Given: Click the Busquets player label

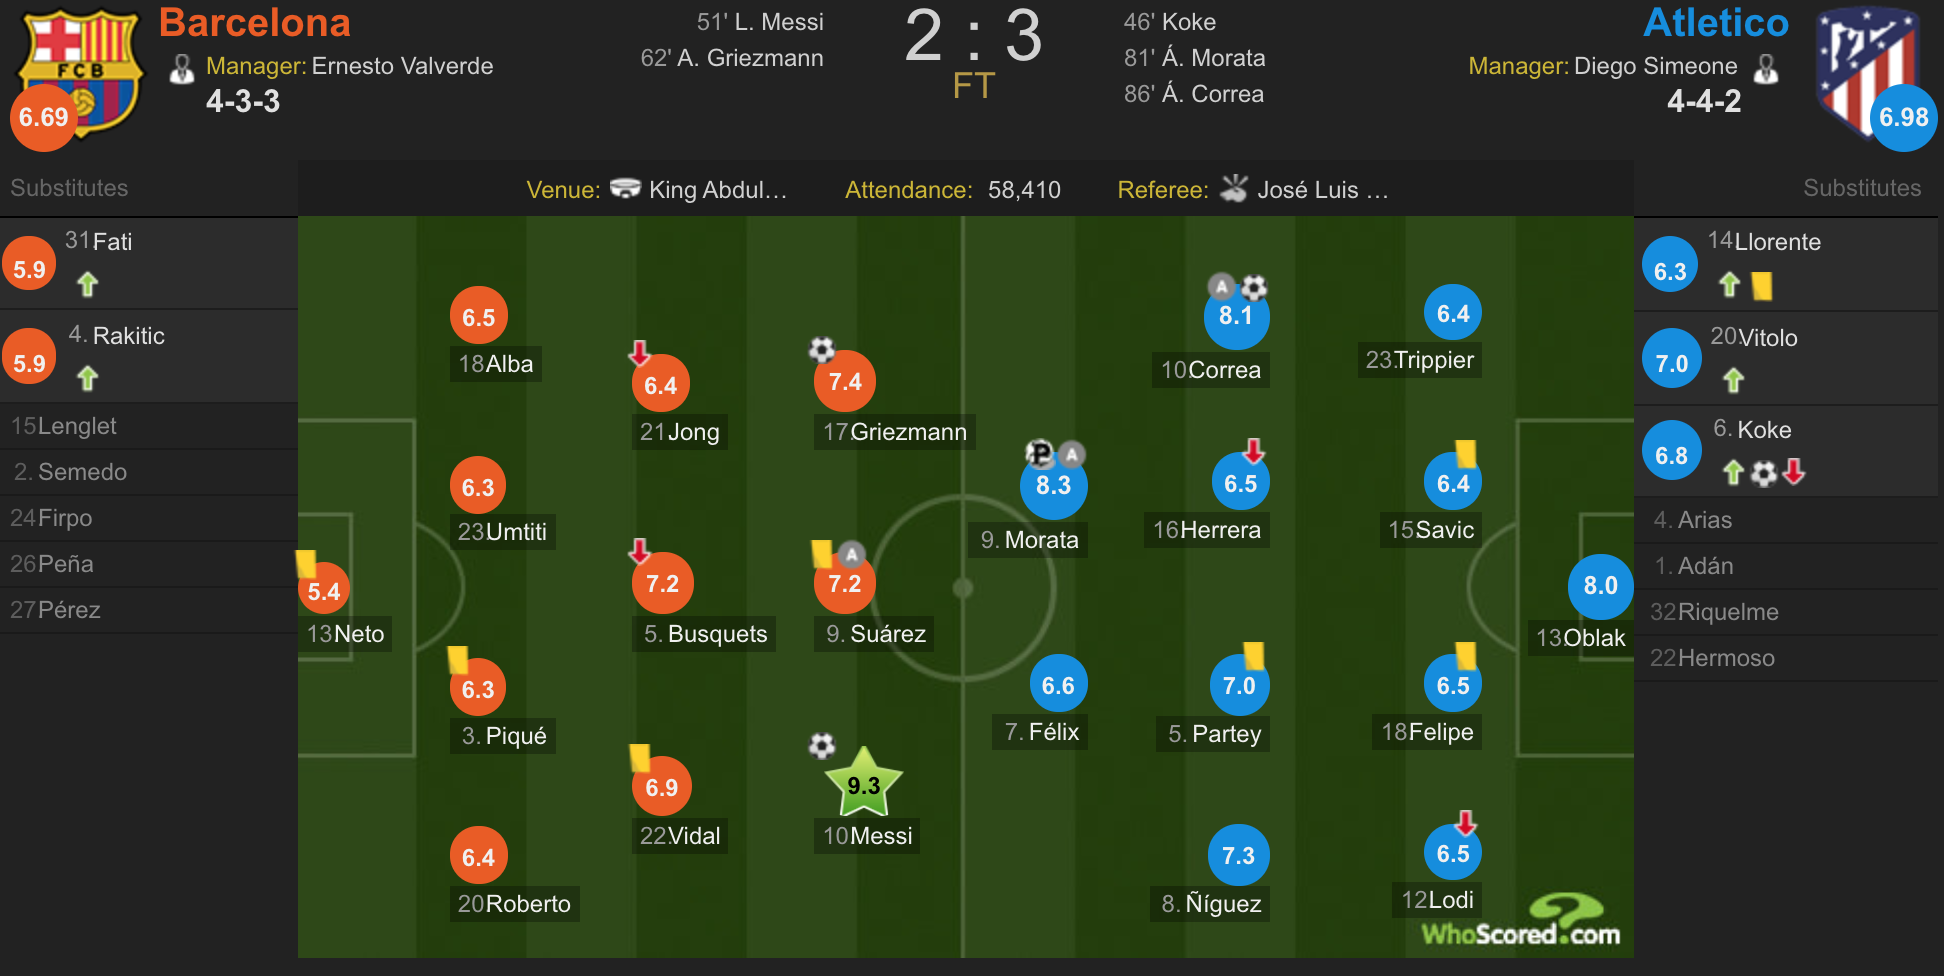Looking at the screenshot, I should [x=705, y=634].
